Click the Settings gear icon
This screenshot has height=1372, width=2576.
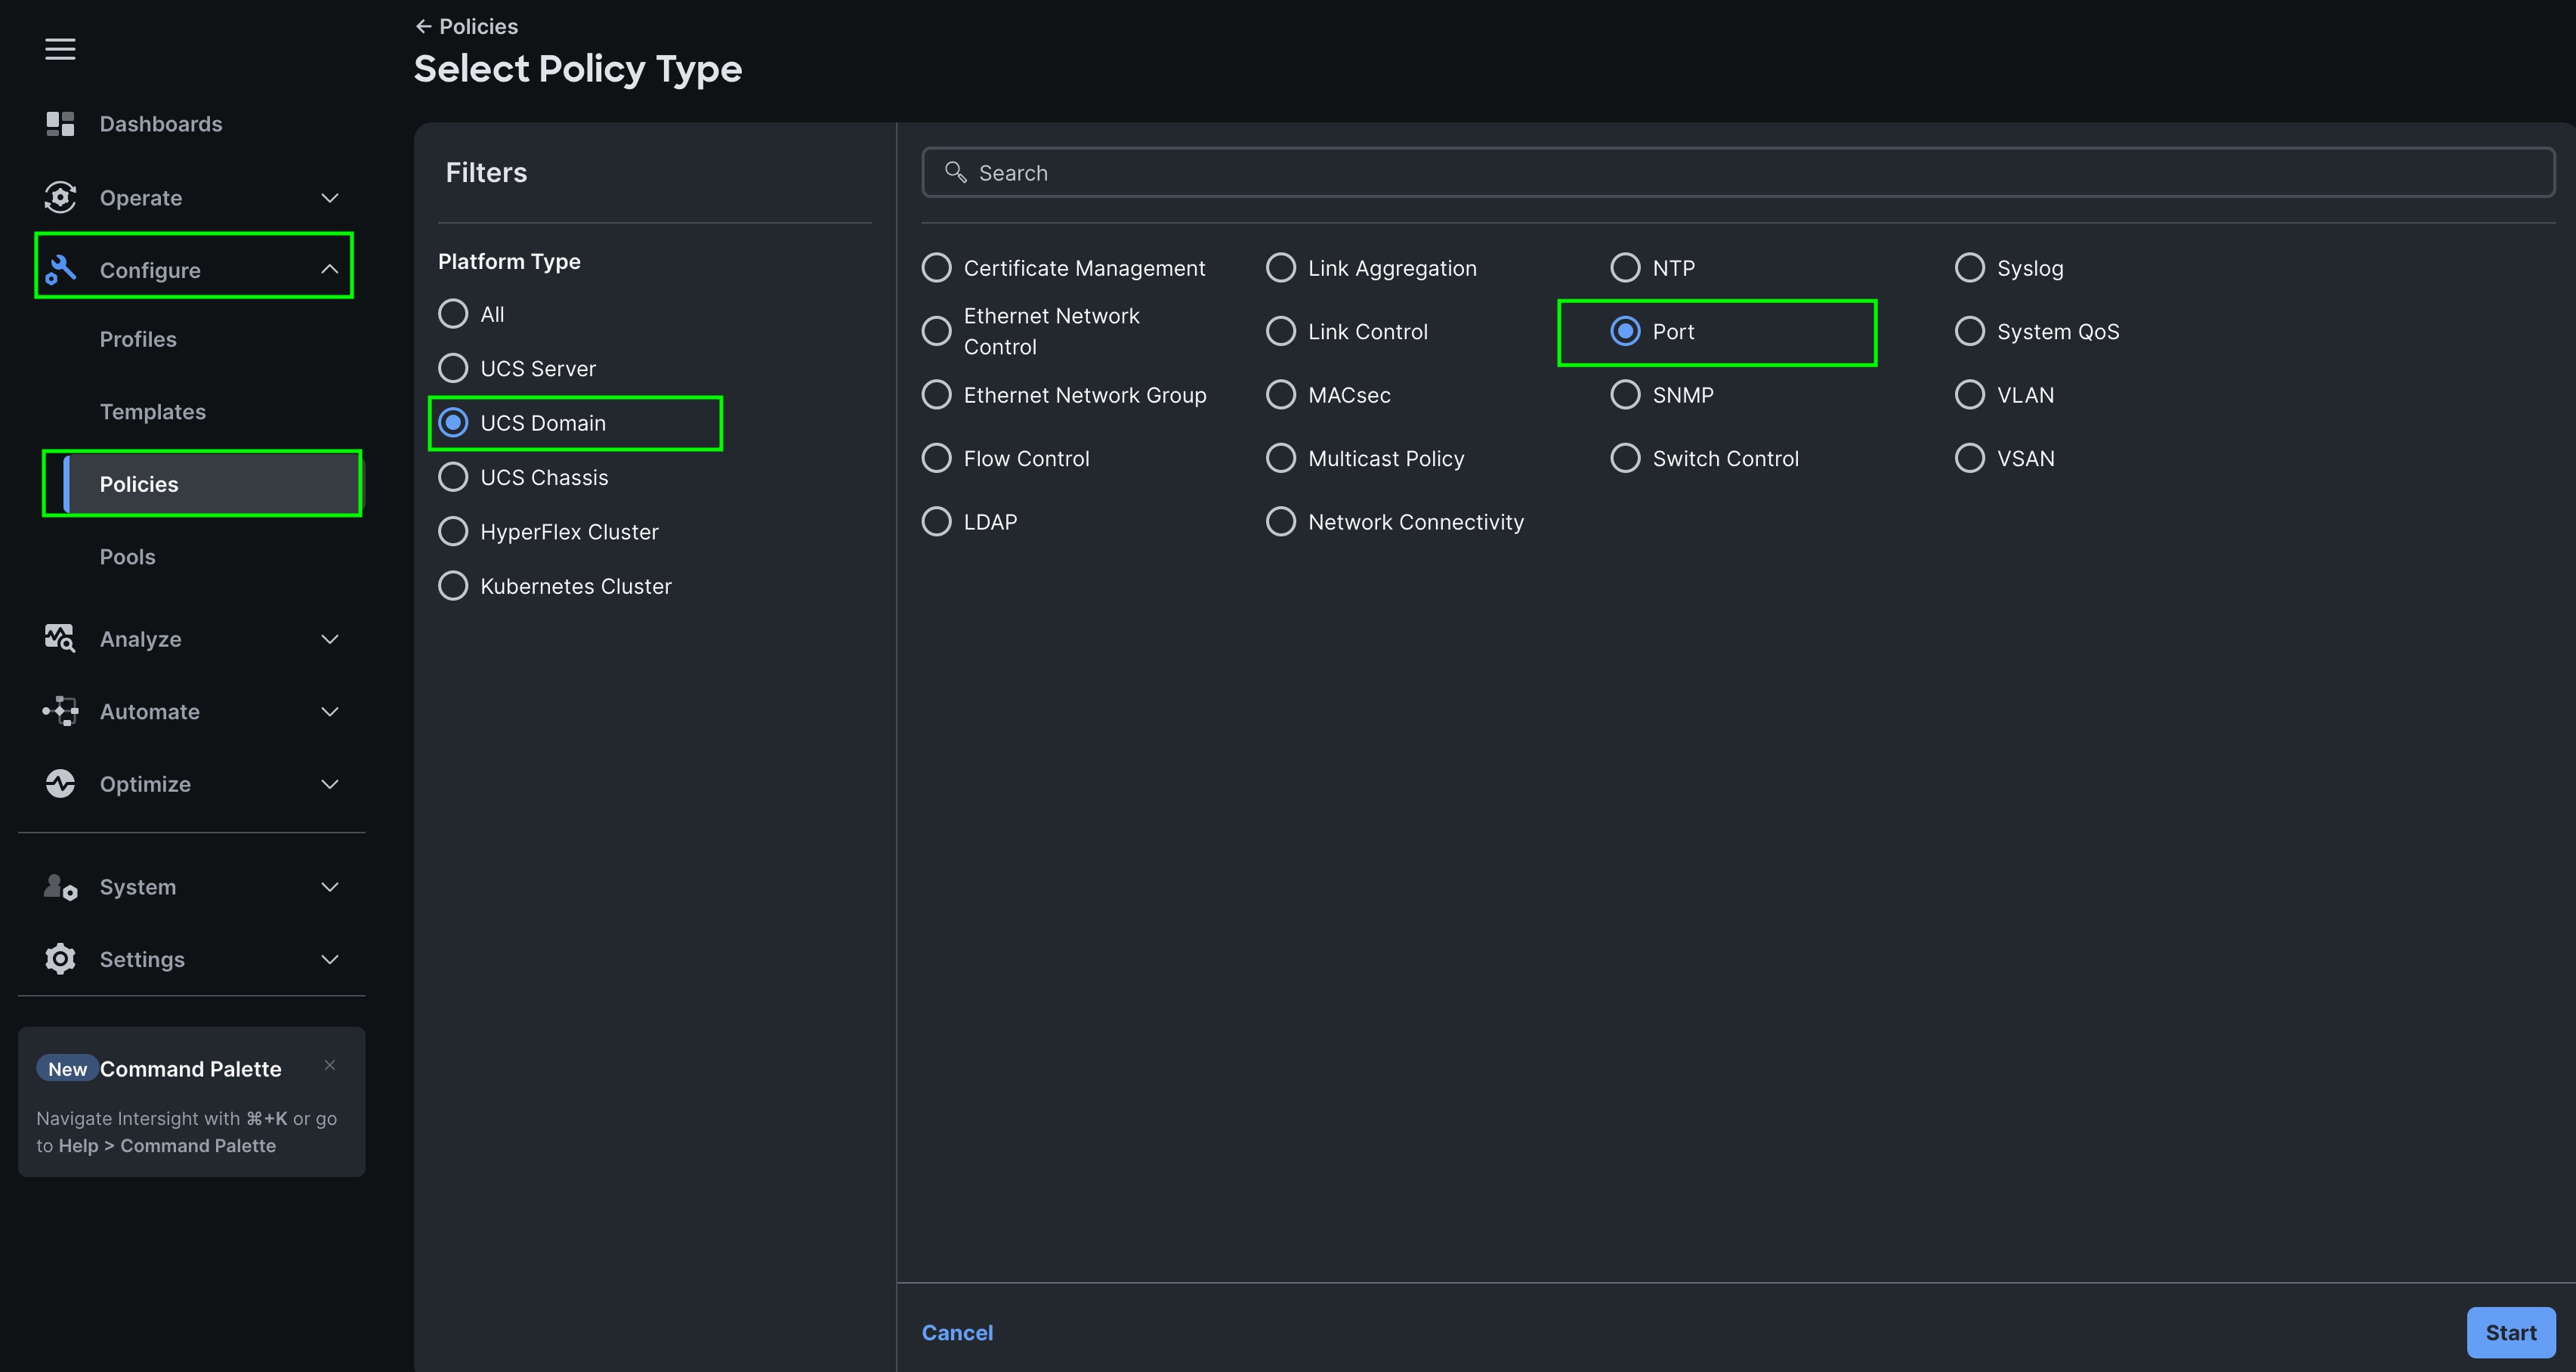[60, 959]
